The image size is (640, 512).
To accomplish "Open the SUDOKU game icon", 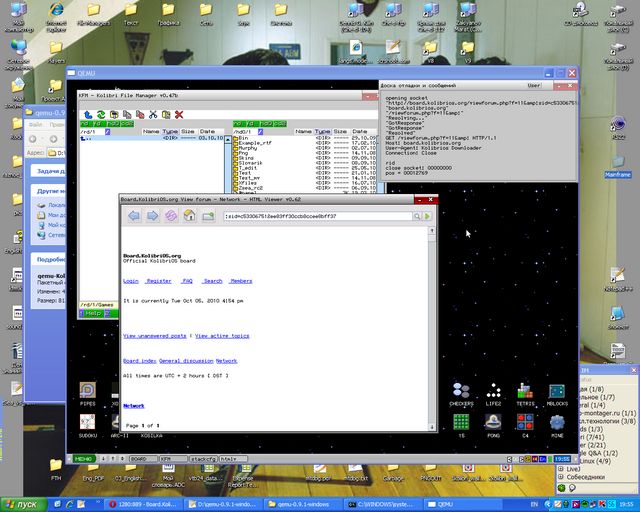I will click(x=88, y=426).
